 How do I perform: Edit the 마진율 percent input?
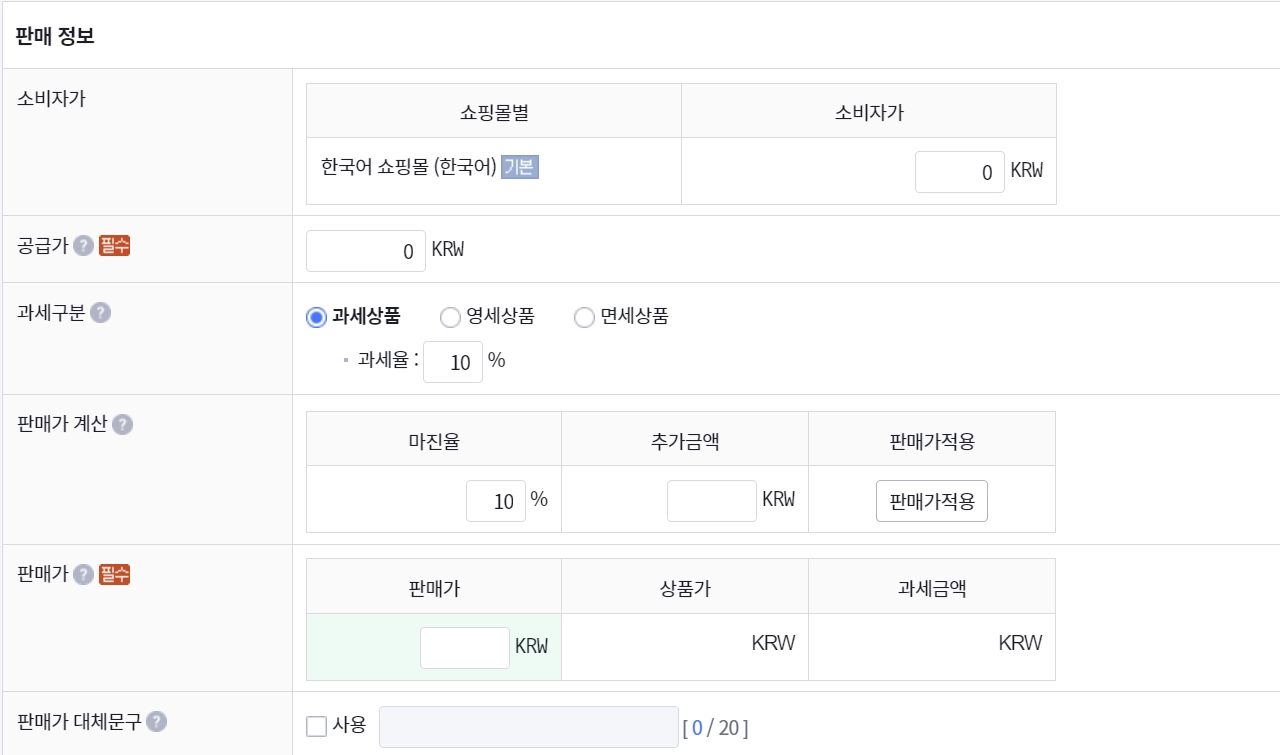[x=495, y=501]
